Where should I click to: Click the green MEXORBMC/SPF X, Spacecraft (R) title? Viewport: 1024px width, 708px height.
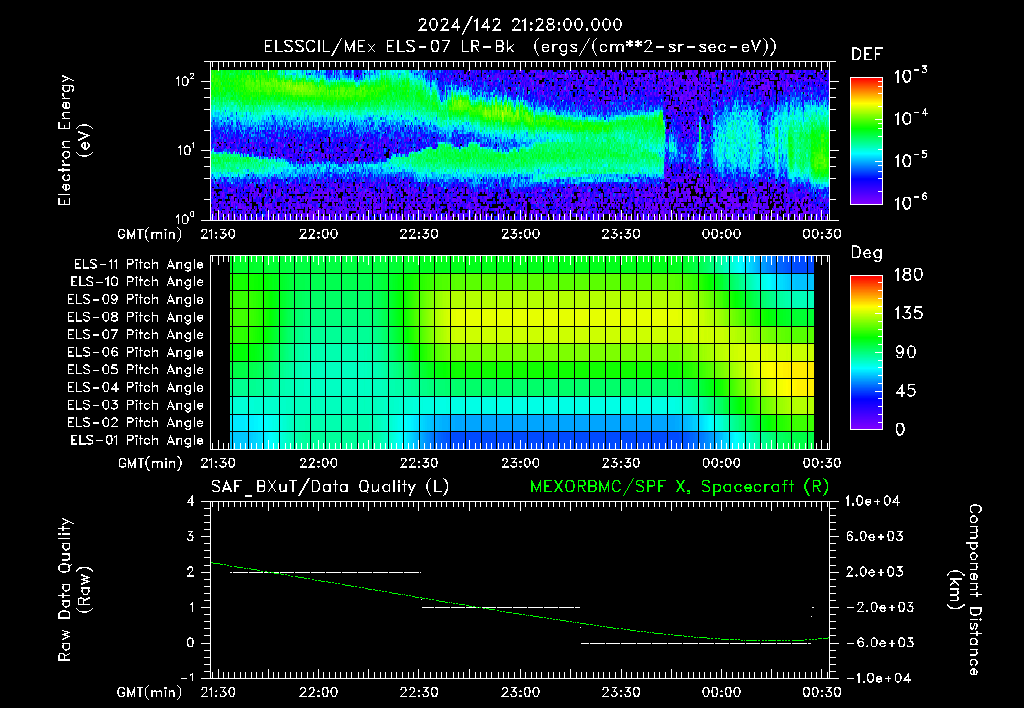pos(679,487)
